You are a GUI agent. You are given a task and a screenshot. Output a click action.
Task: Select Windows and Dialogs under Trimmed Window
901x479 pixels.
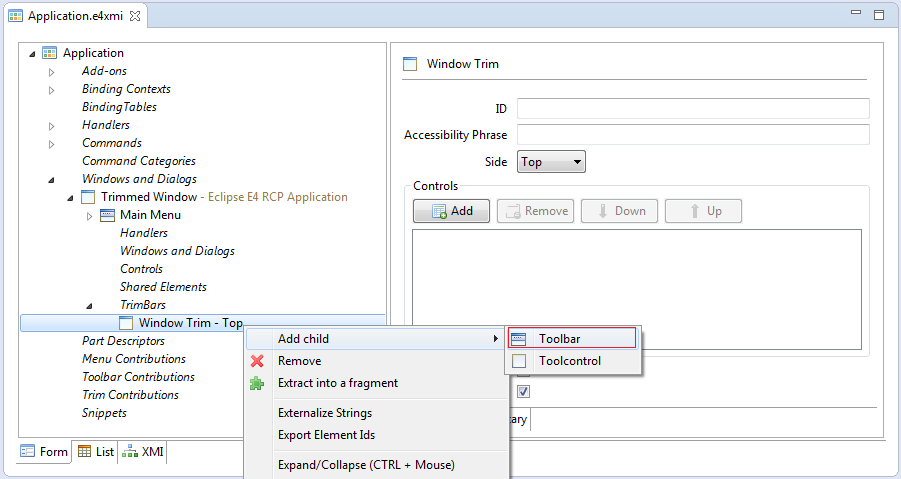point(178,251)
